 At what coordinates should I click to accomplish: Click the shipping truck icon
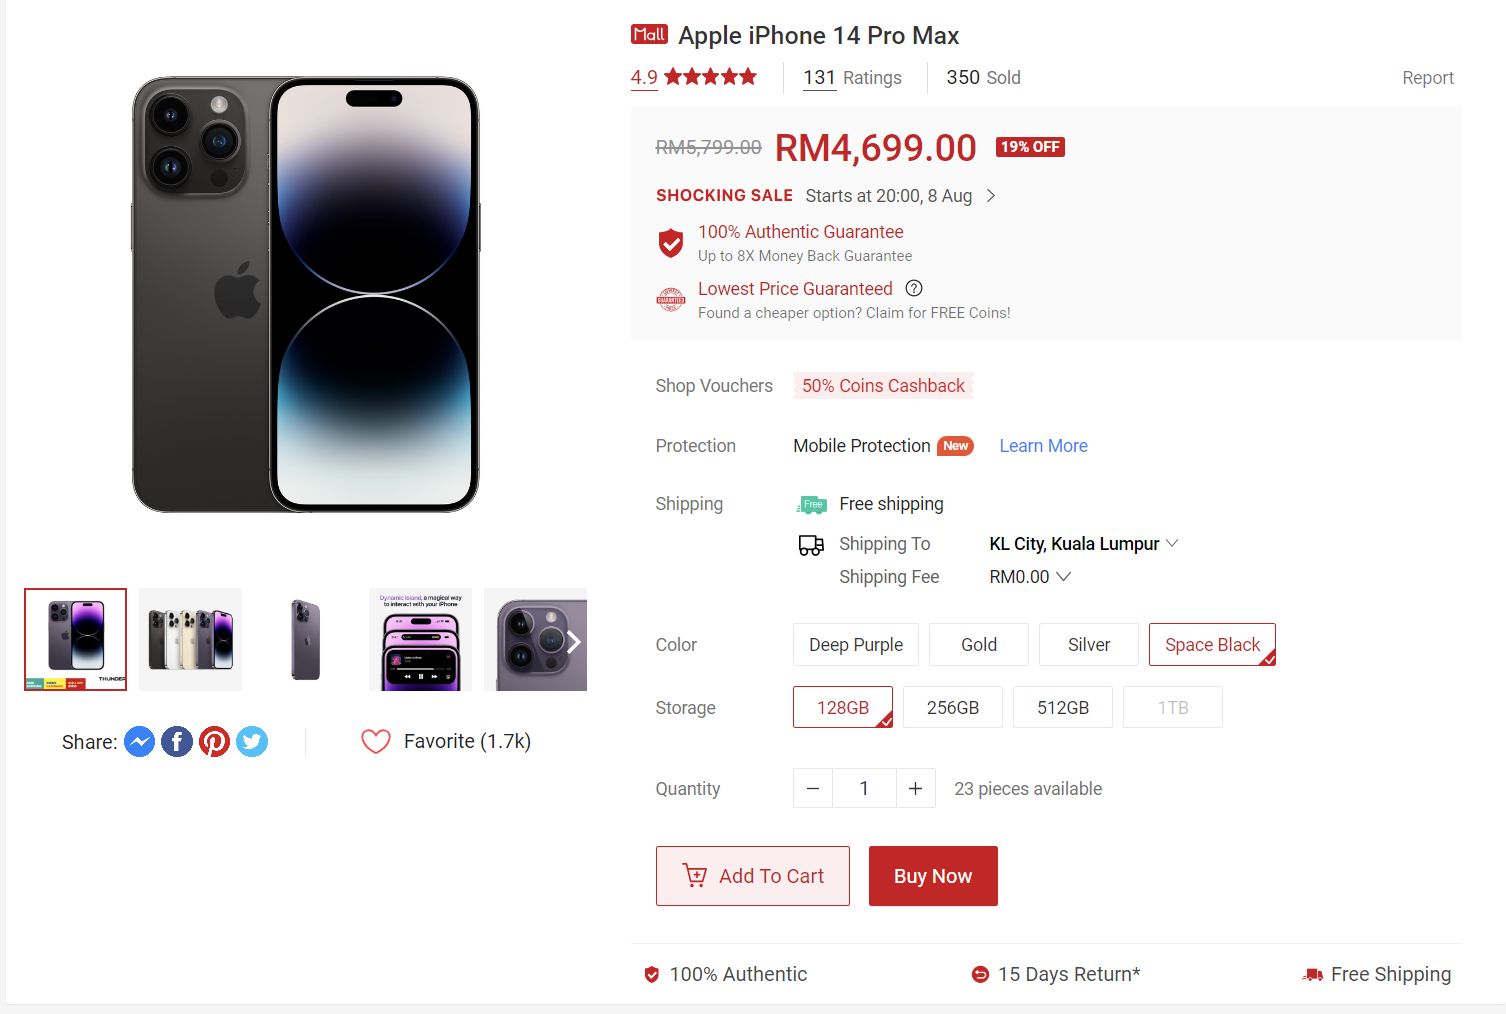(810, 544)
